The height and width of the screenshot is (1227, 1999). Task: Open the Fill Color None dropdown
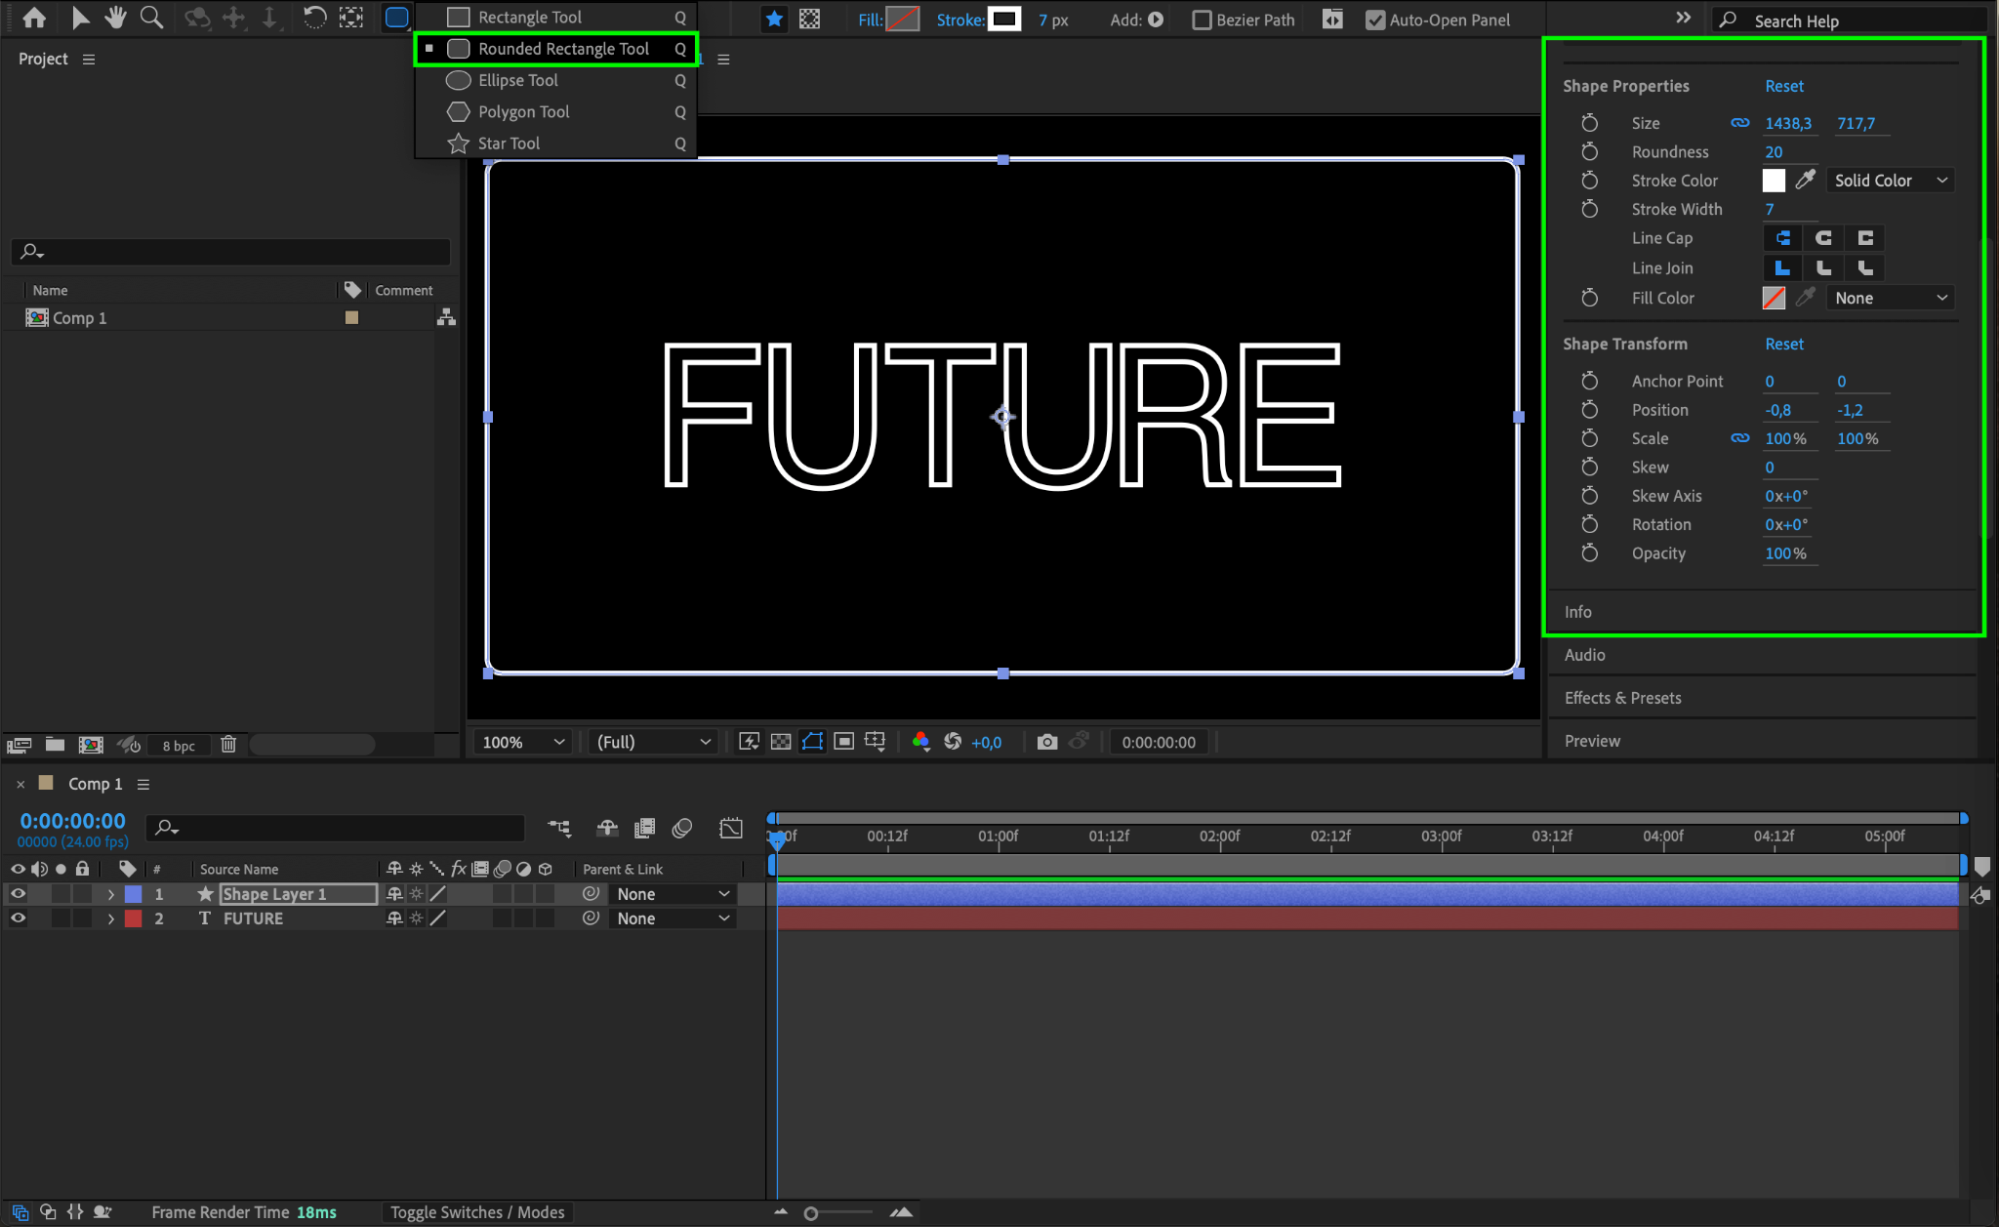click(x=1890, y=298)
